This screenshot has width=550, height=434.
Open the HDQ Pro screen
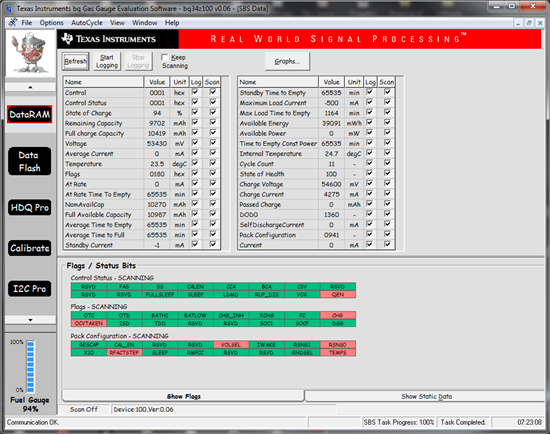point(29,207)
